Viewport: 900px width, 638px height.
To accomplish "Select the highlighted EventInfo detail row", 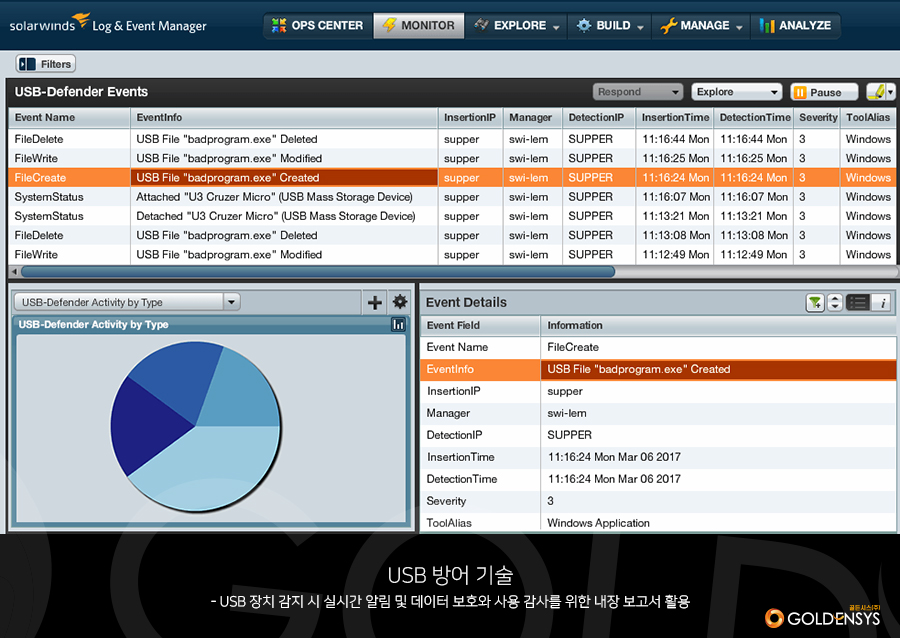I will tap(658, 369).
